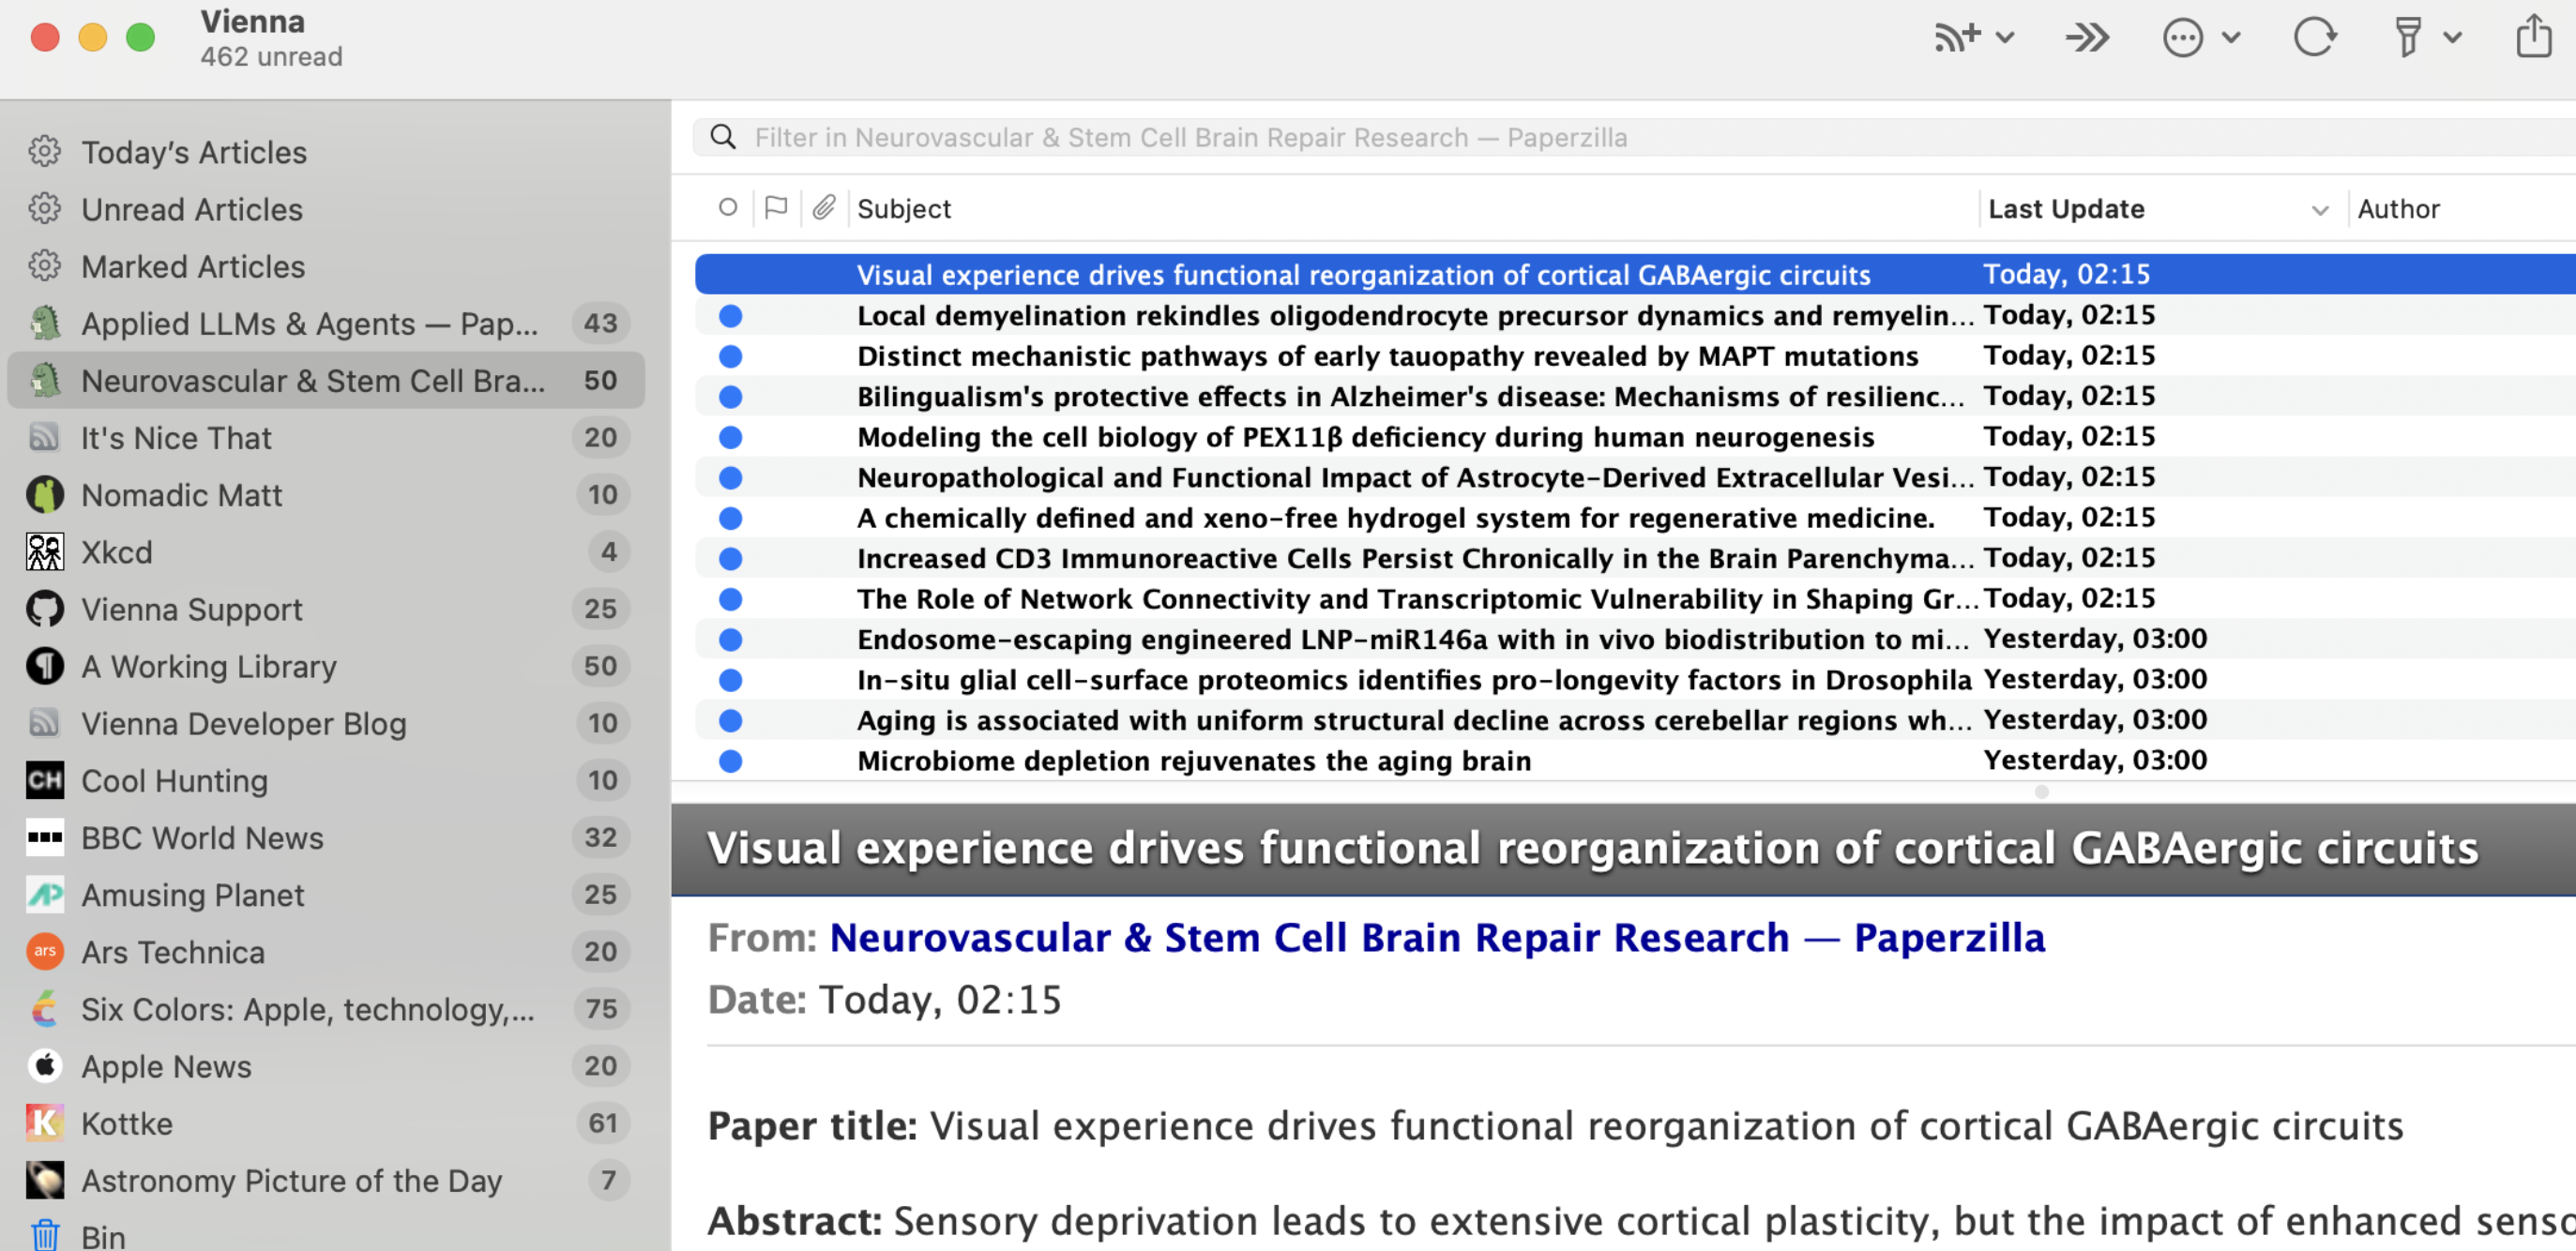Select Applied LLMs & Agents feed
The image size is (2576, 1251).
point(326,323)
